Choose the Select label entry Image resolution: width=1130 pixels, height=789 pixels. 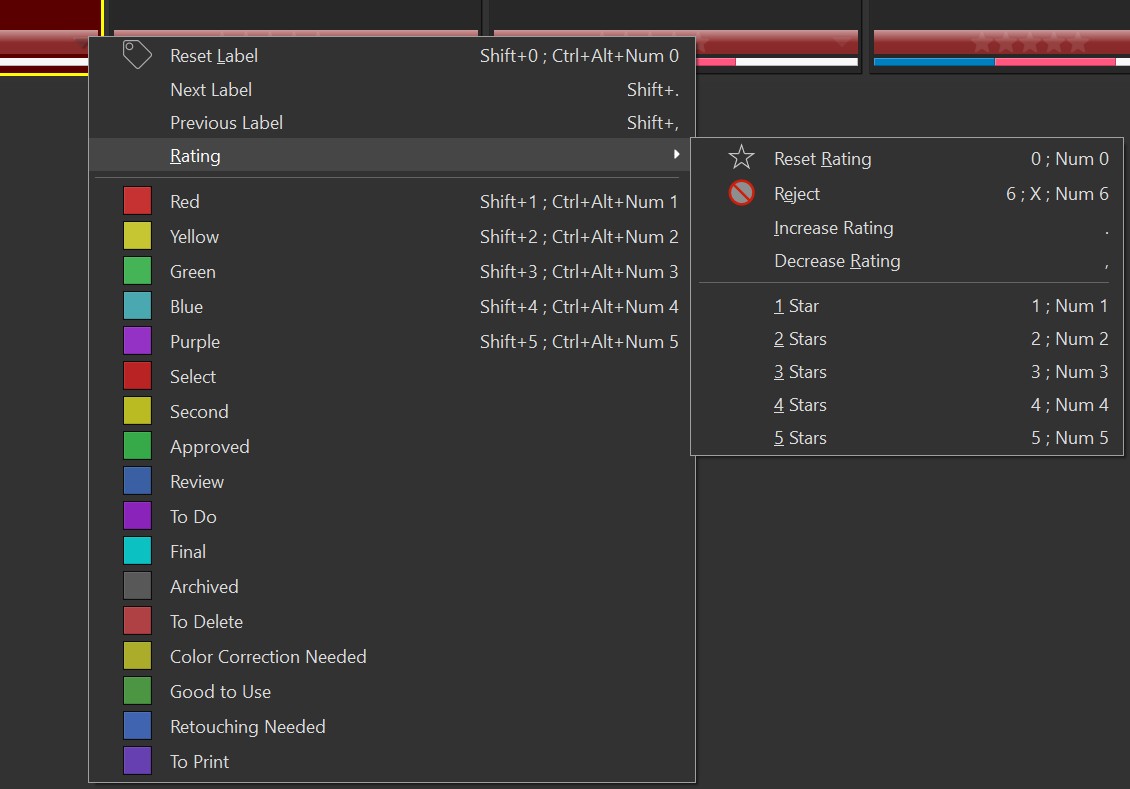(x=391, y=376)
